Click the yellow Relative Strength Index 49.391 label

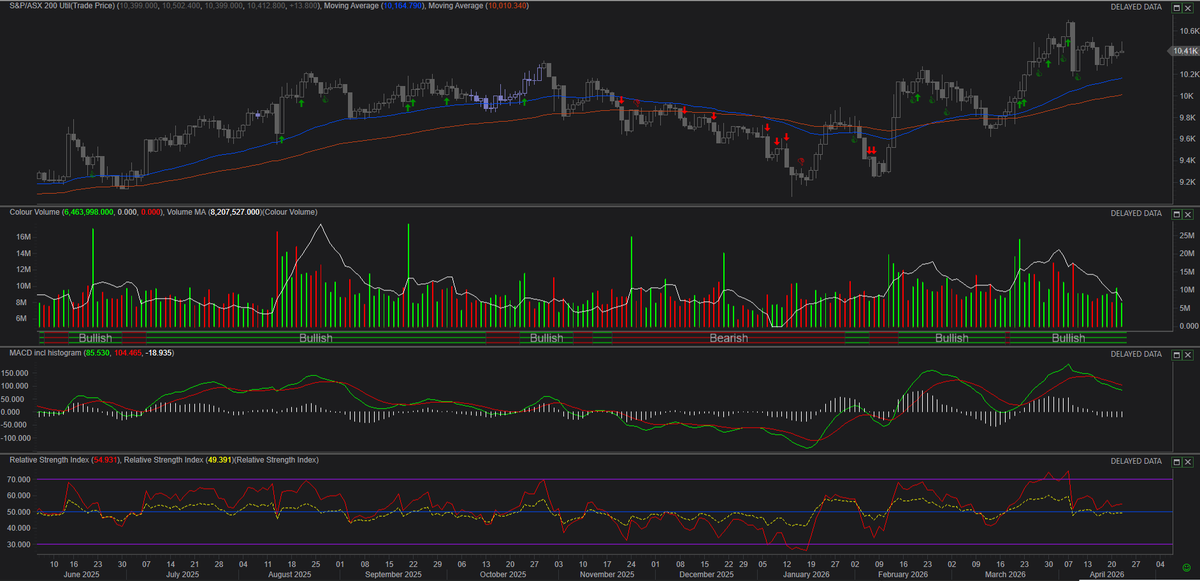pos(179,460)
